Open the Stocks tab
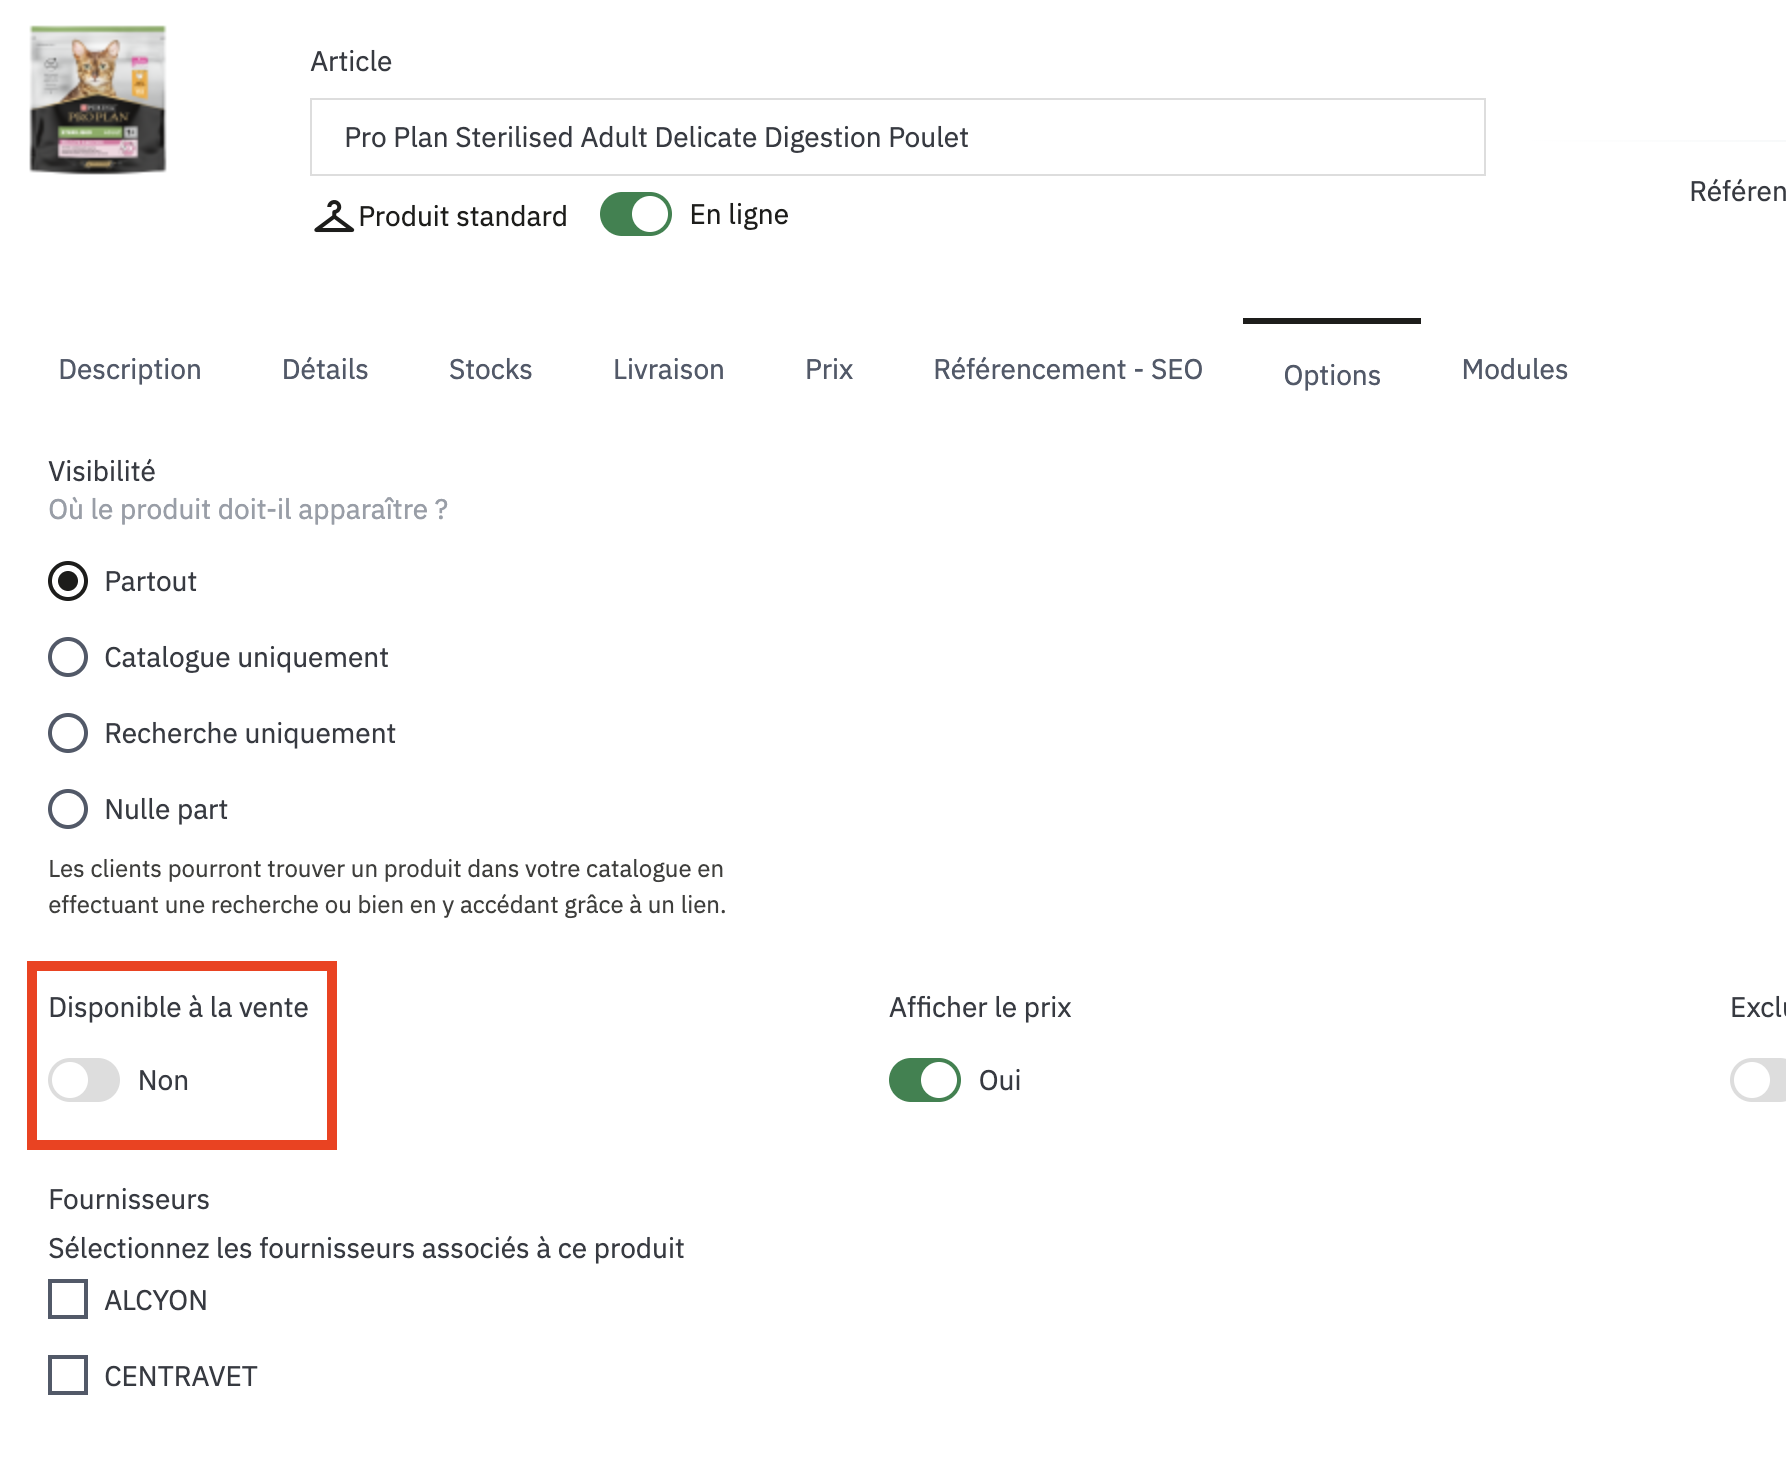 point(490,370)
